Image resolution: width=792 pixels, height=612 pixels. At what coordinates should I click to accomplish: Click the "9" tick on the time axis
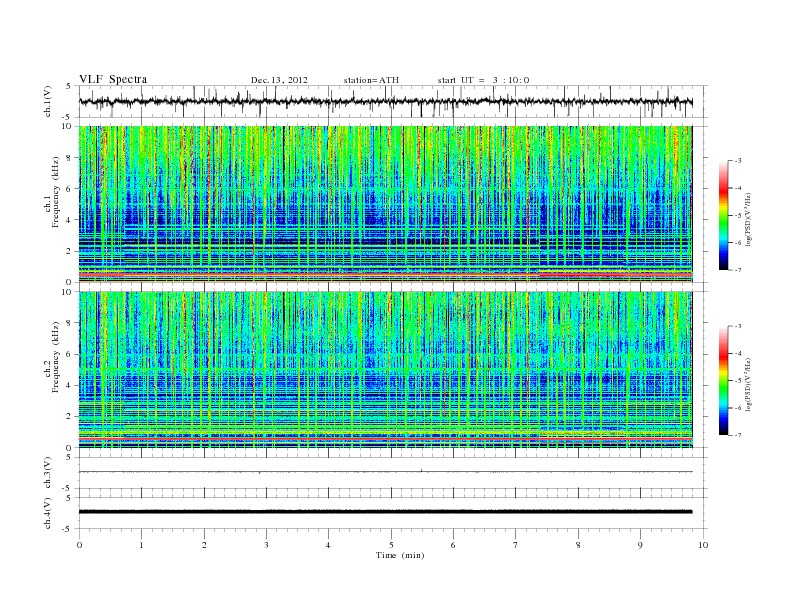pyautogui.click(x=640, y=545)
